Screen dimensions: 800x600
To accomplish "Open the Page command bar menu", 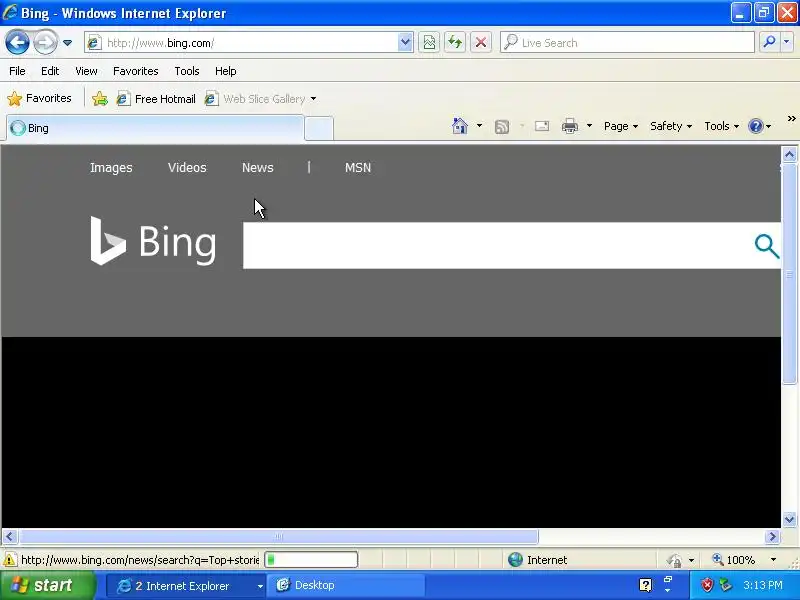I will tap(621, 126).
